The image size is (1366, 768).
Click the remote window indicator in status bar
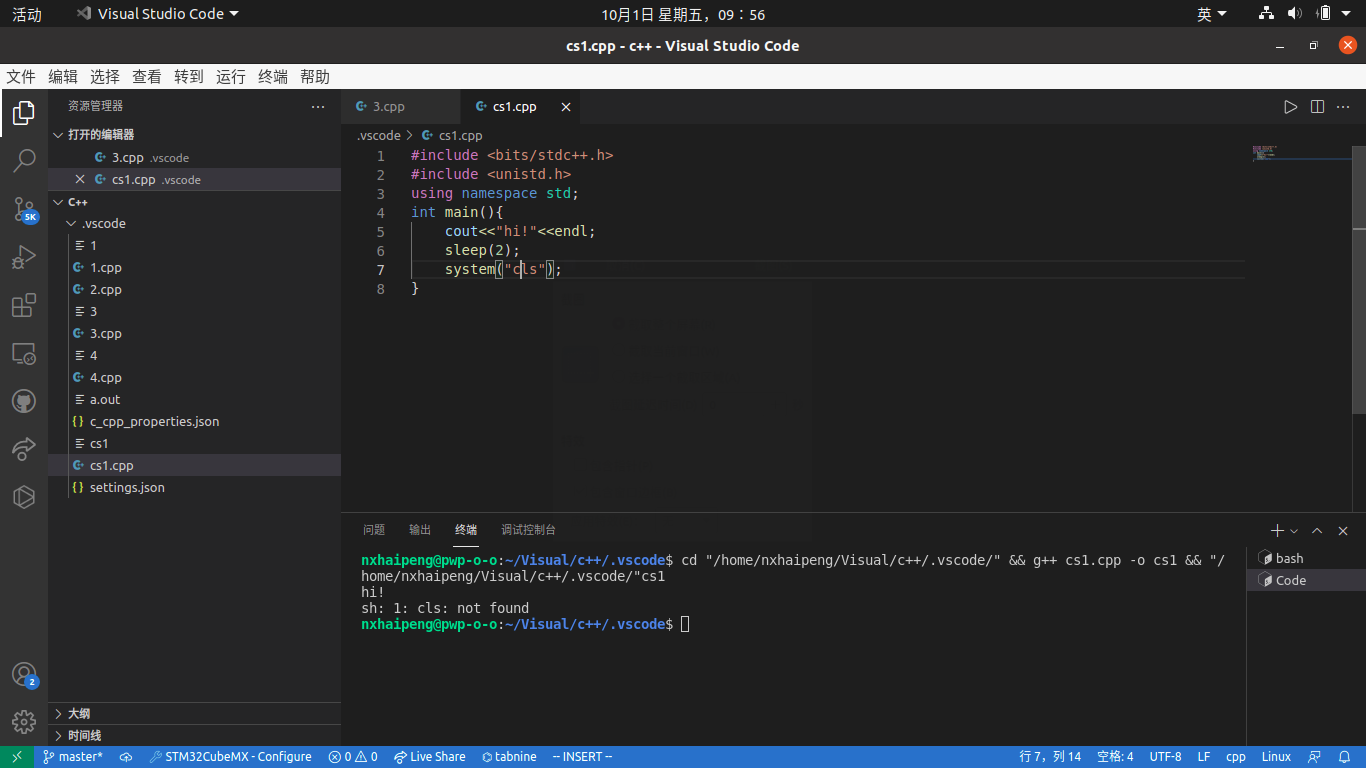coord(17,757)
